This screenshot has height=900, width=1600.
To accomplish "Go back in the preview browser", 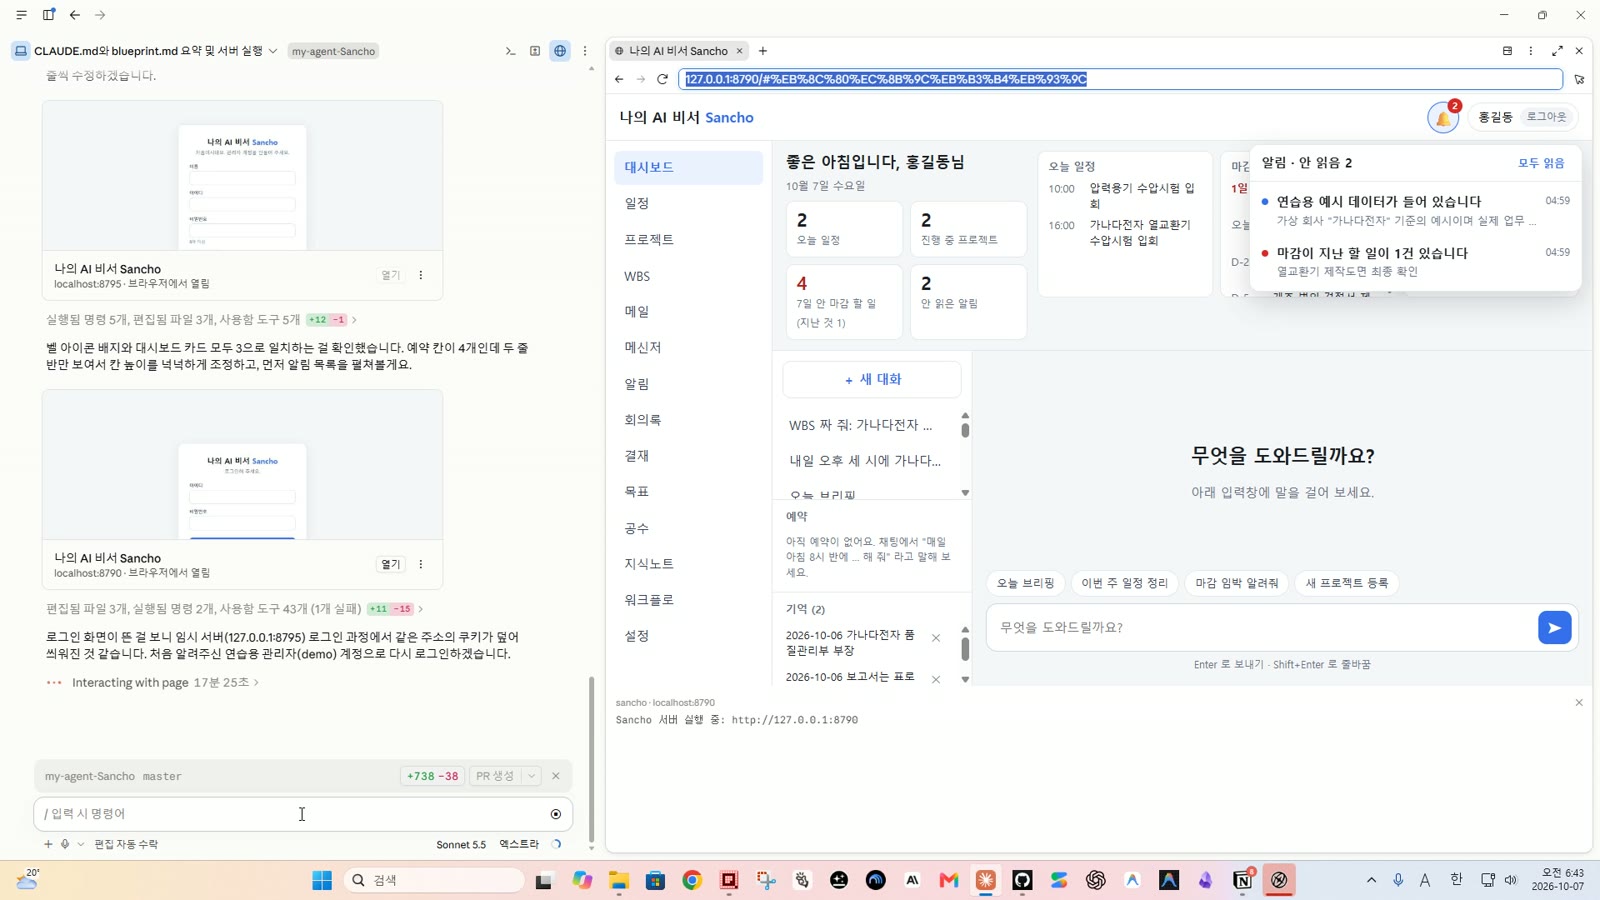I will 619,79.
